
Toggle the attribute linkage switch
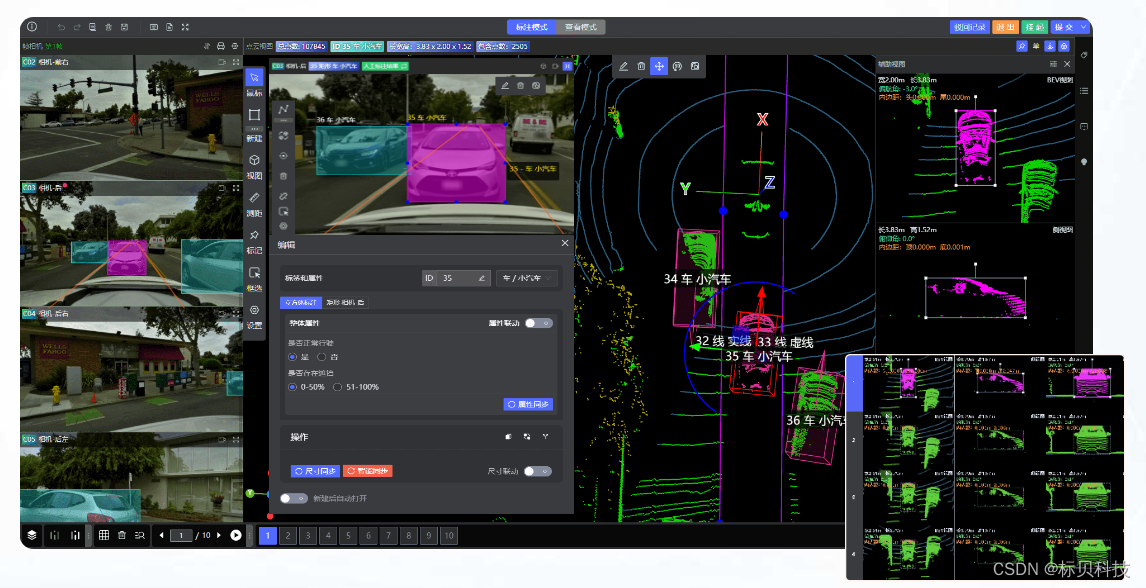(539, 323)
